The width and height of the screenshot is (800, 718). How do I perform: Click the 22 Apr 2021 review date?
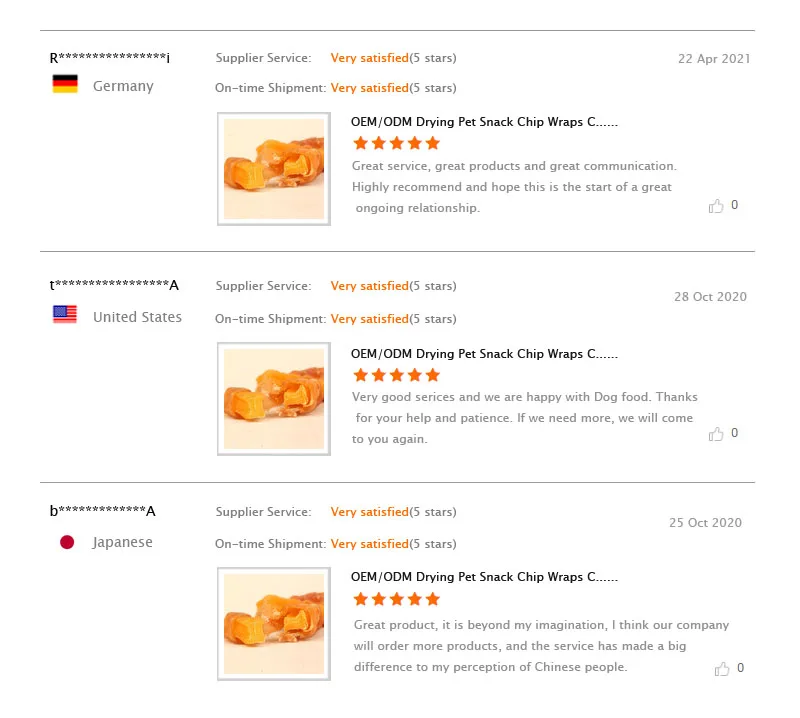[714, 59]
